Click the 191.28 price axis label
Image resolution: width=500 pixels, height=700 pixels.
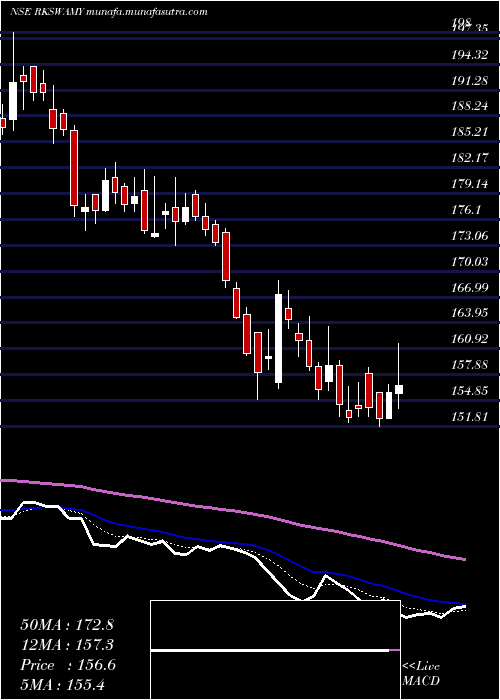tap(469, 81)
